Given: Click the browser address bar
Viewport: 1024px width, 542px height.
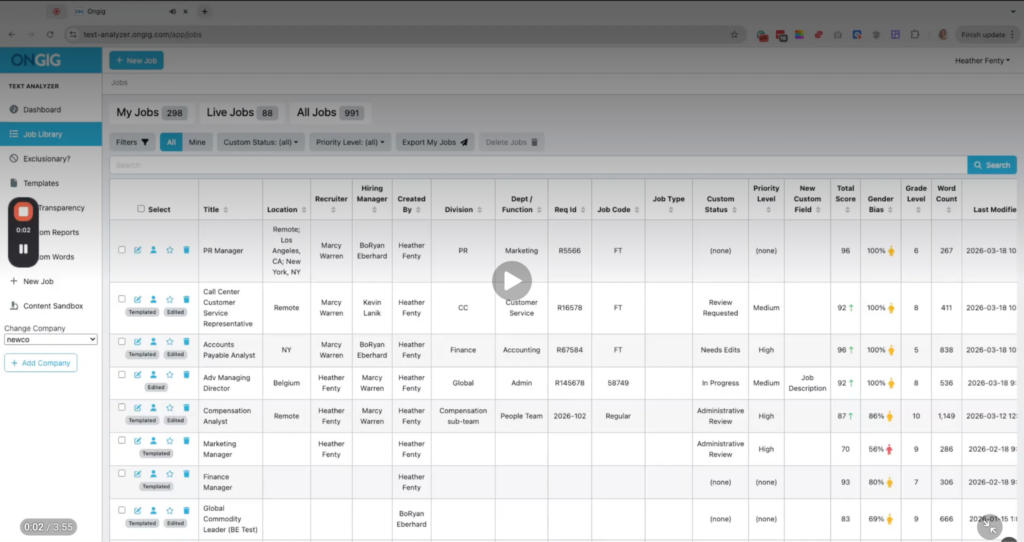Looking at the screenshot, I should click(405, 35).
